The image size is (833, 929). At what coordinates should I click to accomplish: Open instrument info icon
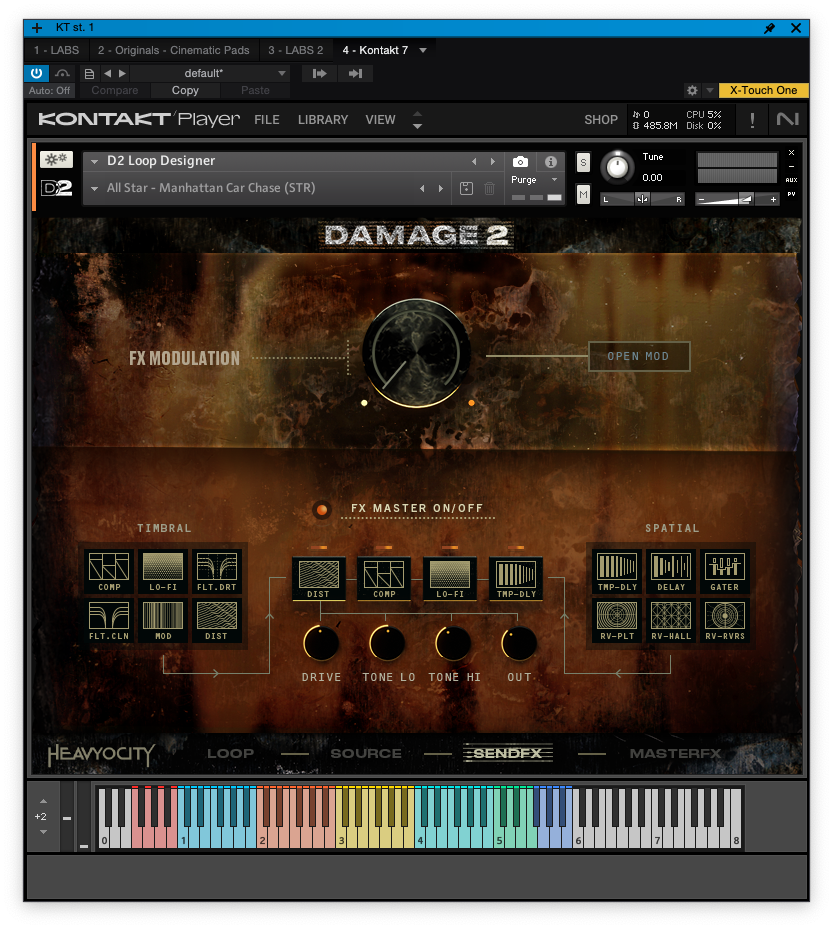coord(551,162)
